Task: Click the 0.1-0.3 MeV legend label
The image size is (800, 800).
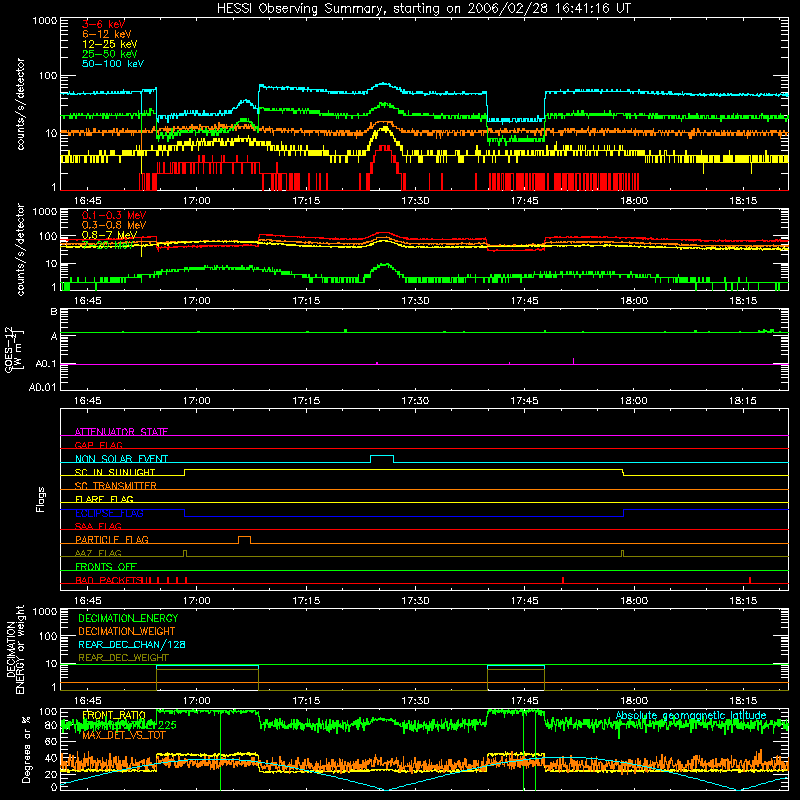Action: coord(114,215)
